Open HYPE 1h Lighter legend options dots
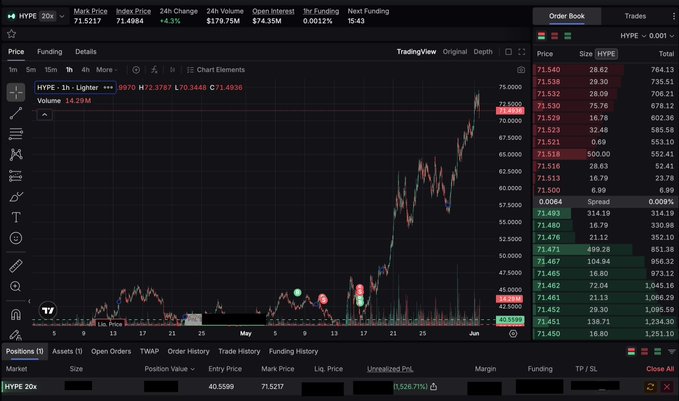 [x=108, y=87]
